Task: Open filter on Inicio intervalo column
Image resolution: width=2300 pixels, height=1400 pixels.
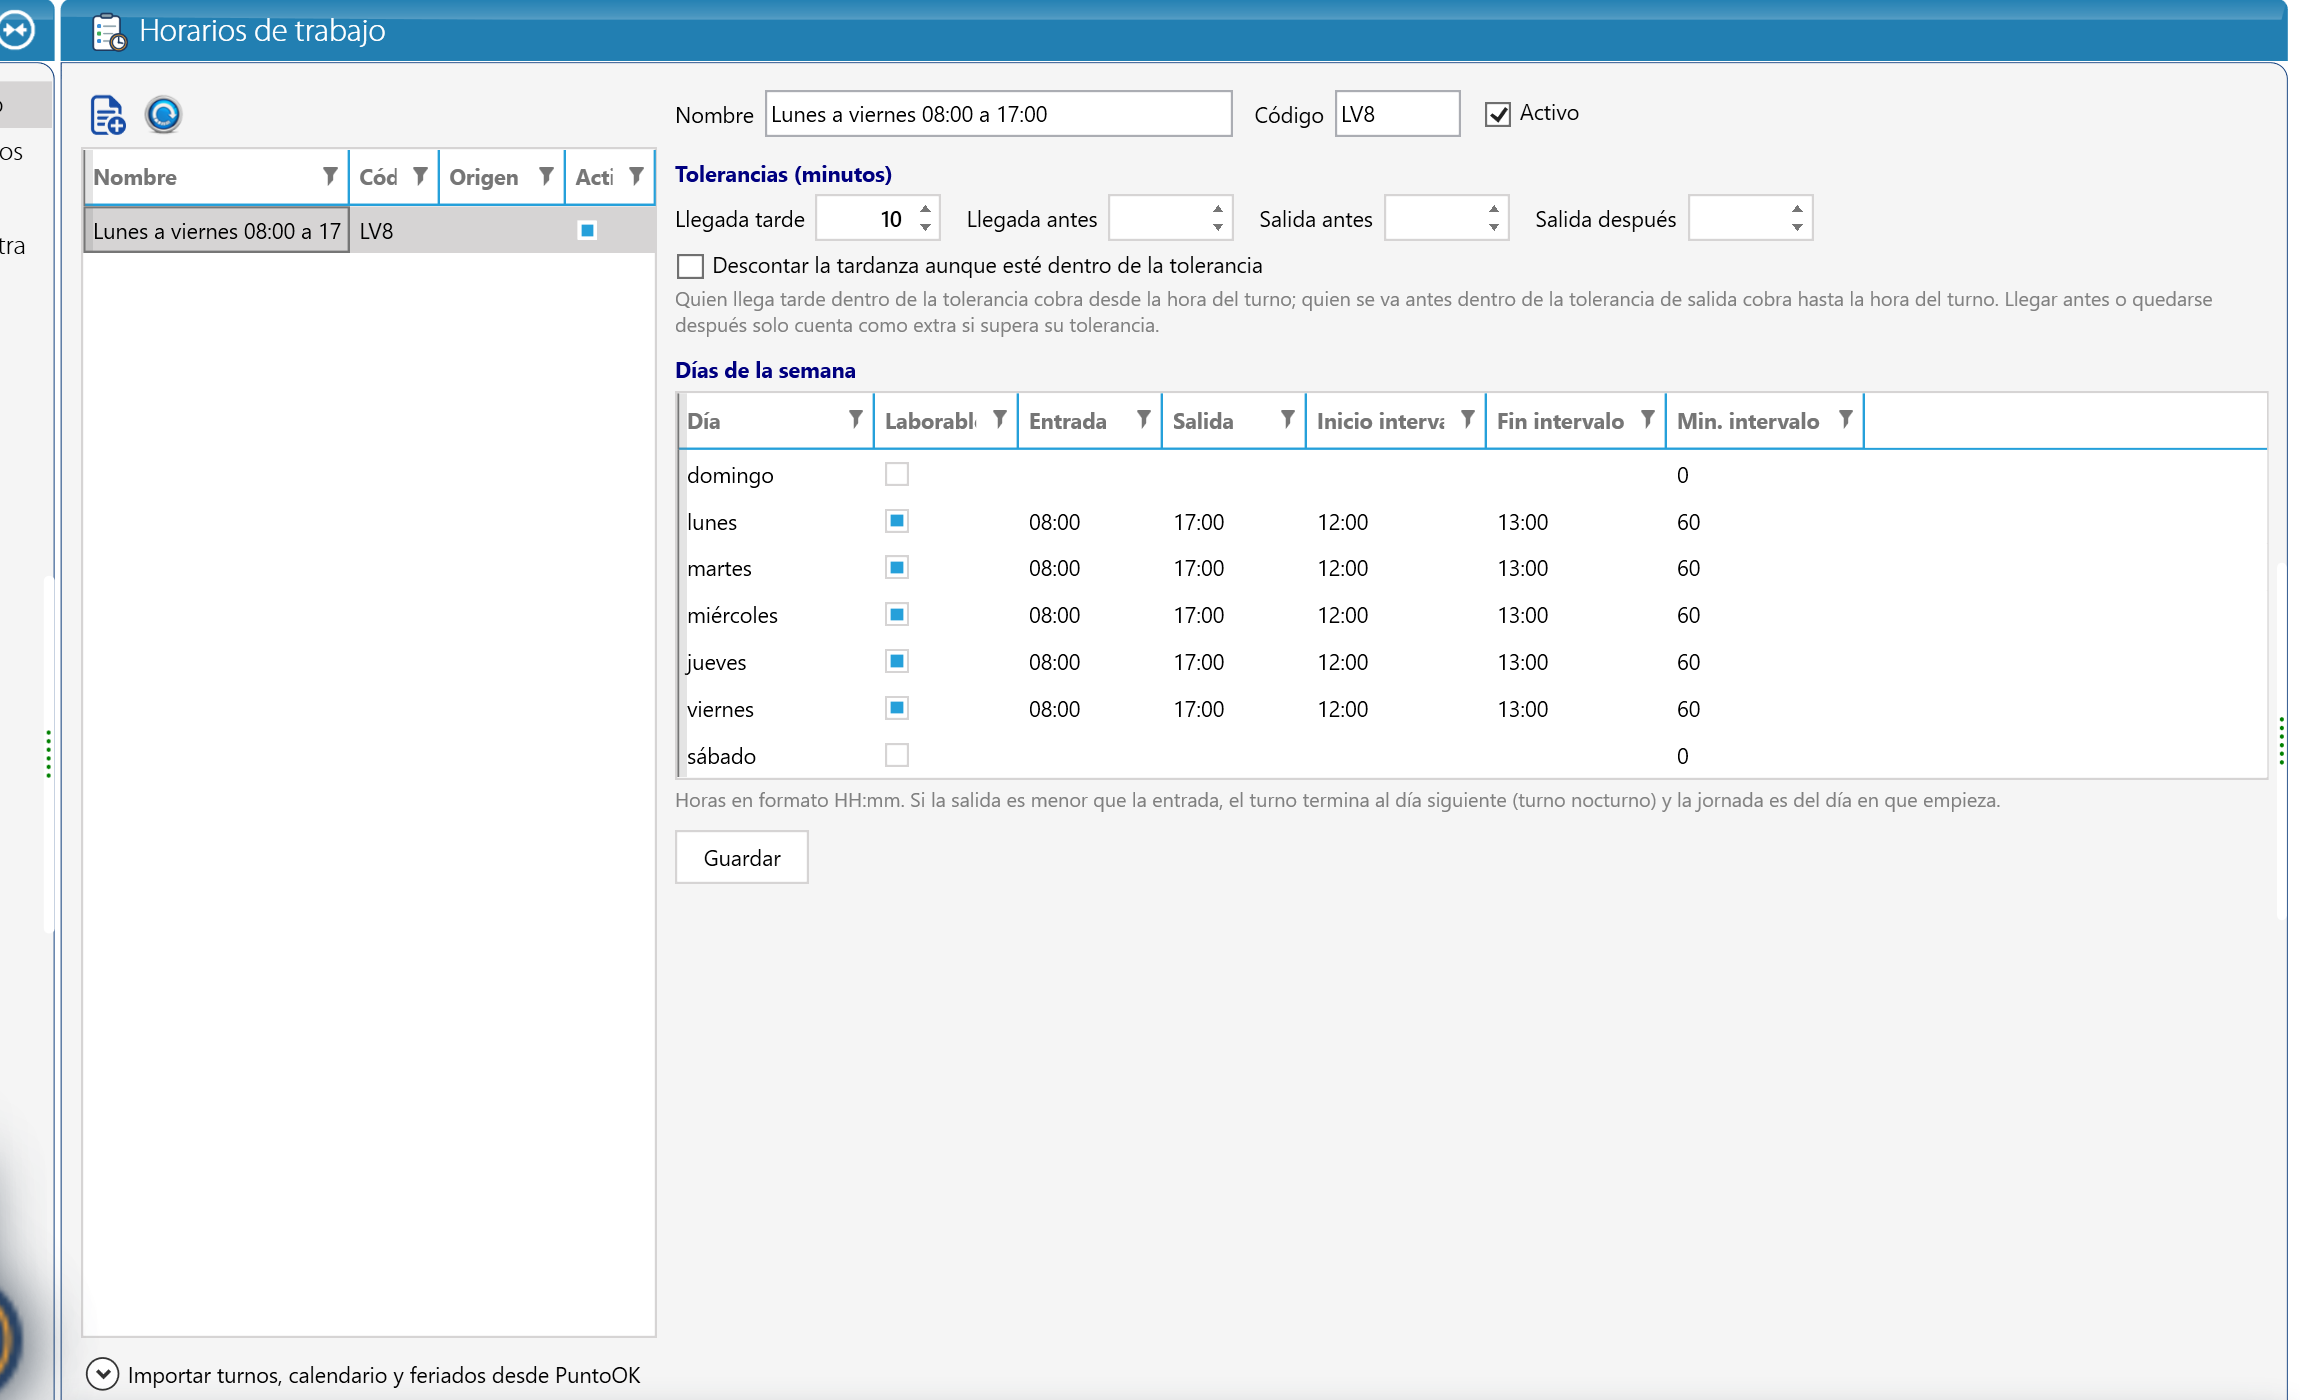Action: point(1468,419)
